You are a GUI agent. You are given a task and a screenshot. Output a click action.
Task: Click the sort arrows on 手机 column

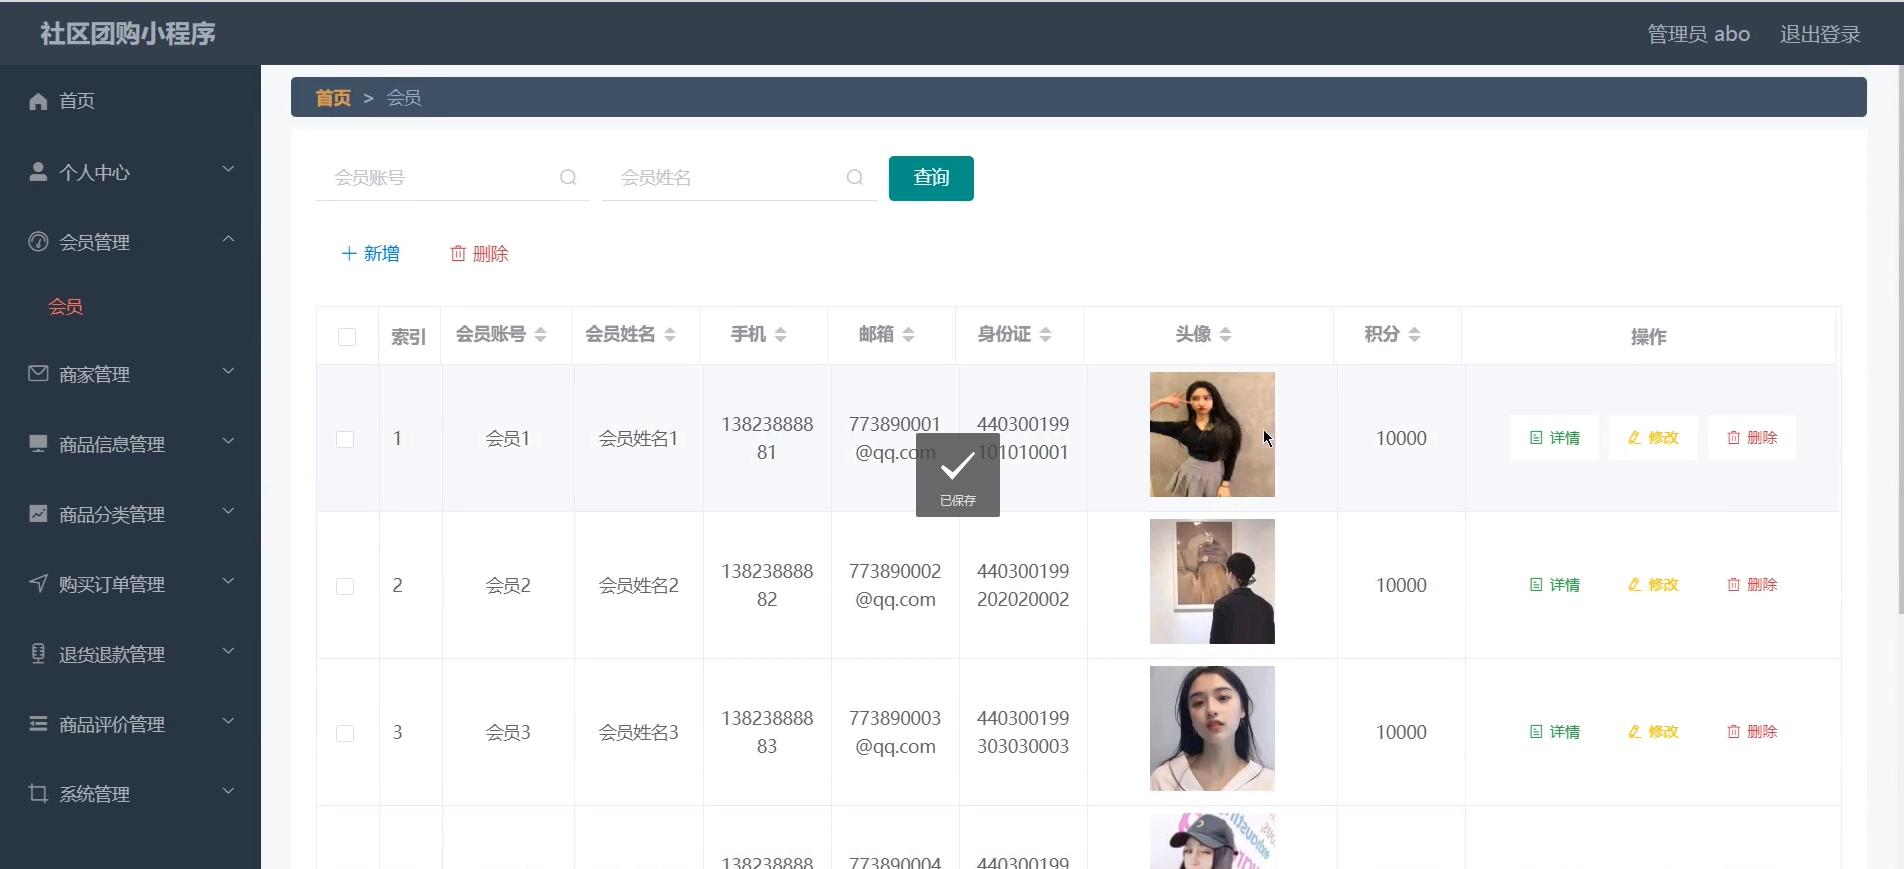tap(780, 335)
